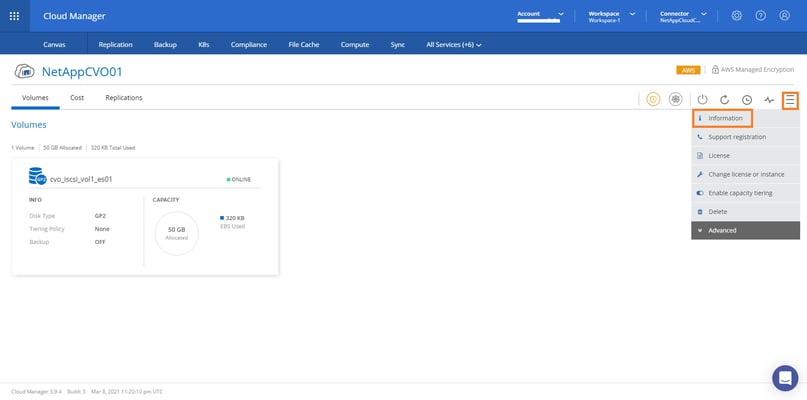This screenshot has width=807, height=400.
Task: Open the settings gear icon
Action: tap(736, 16)
